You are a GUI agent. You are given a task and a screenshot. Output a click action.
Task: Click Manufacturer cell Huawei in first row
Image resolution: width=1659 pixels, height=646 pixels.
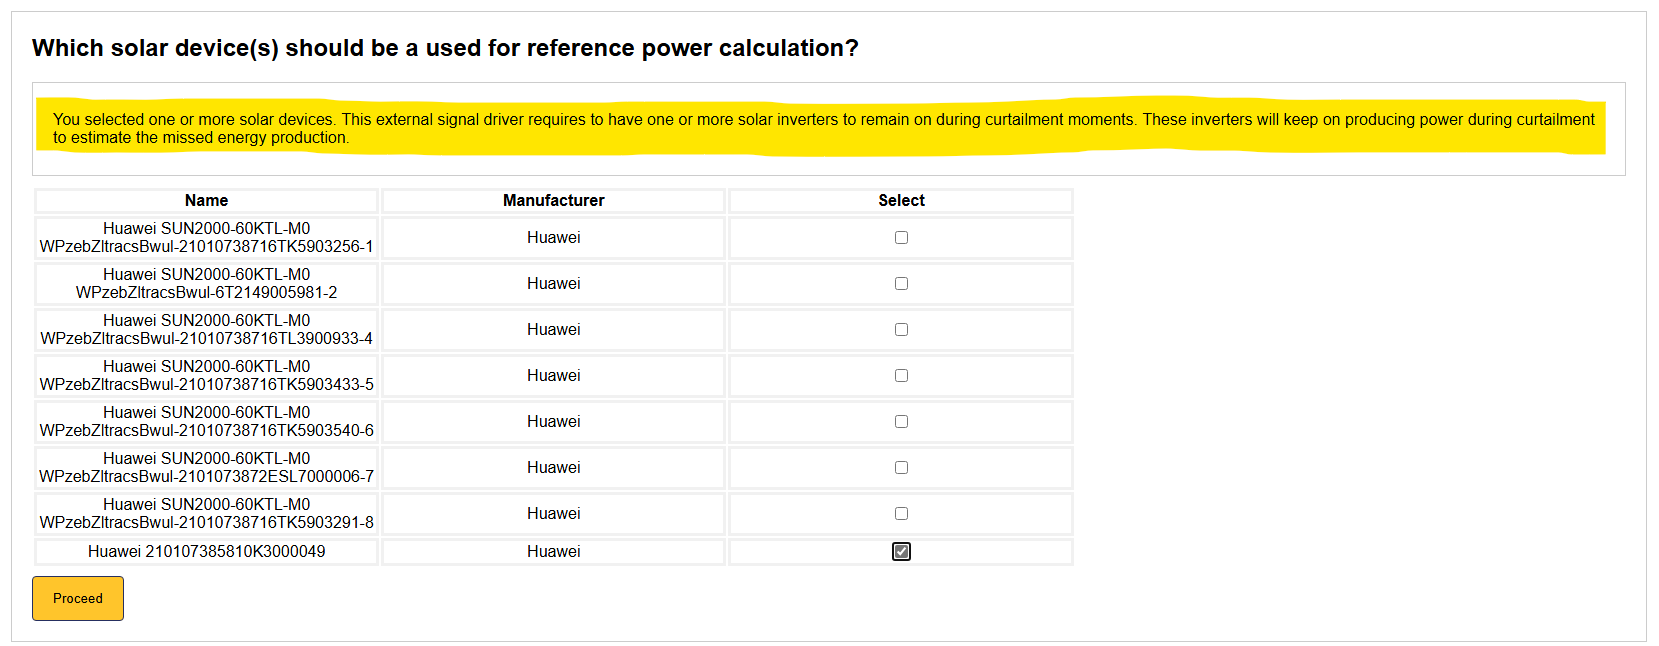click(553, 238)
